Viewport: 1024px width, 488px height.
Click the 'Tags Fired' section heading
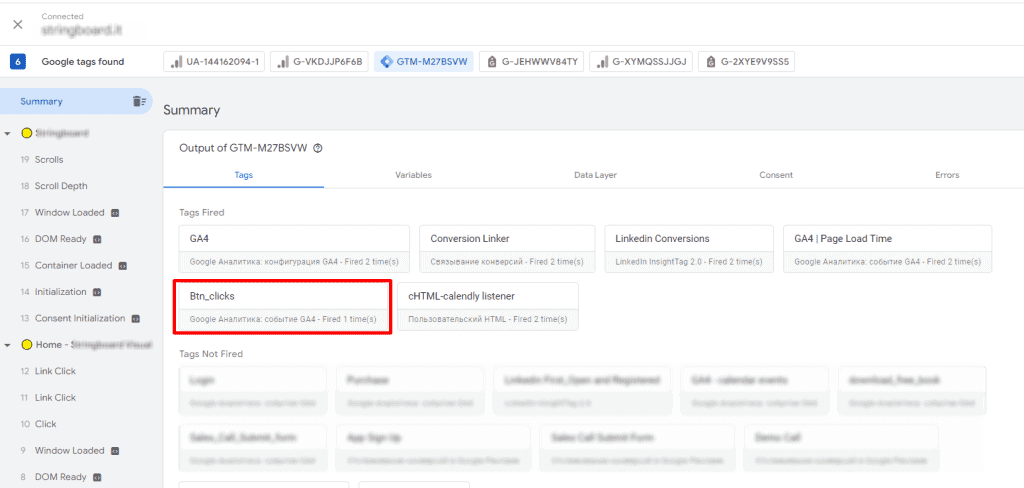[x=202, y=213]
